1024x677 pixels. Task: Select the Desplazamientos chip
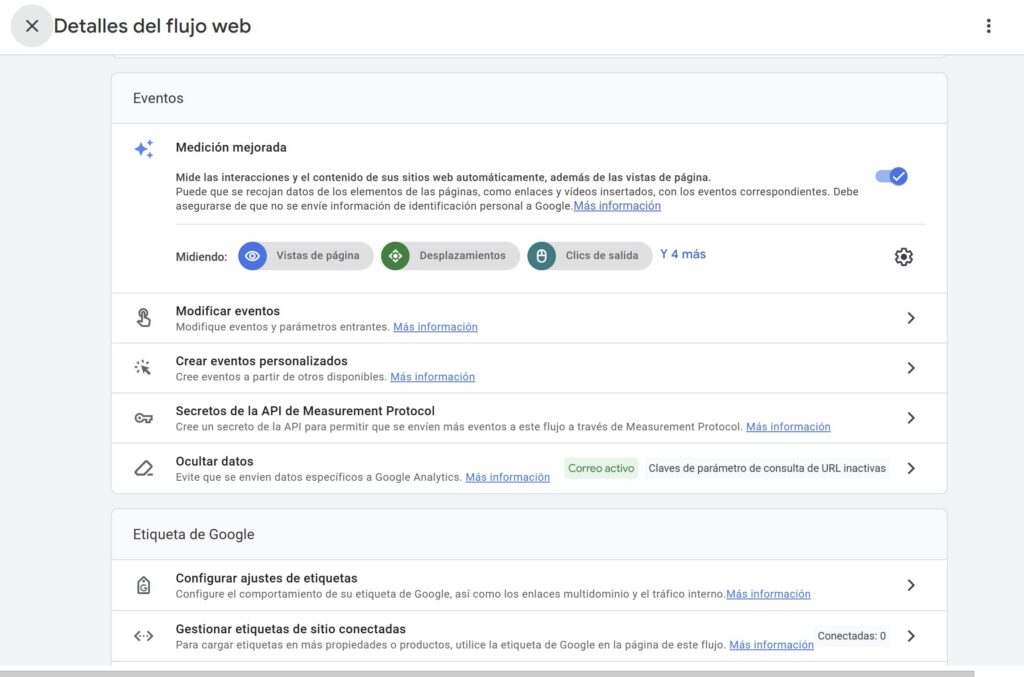pos(451,256)
